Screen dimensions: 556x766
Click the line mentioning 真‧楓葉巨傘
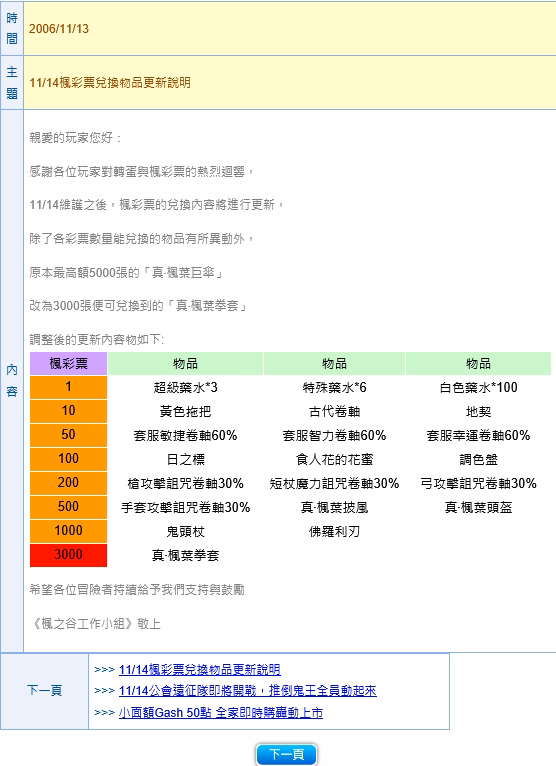126,272
